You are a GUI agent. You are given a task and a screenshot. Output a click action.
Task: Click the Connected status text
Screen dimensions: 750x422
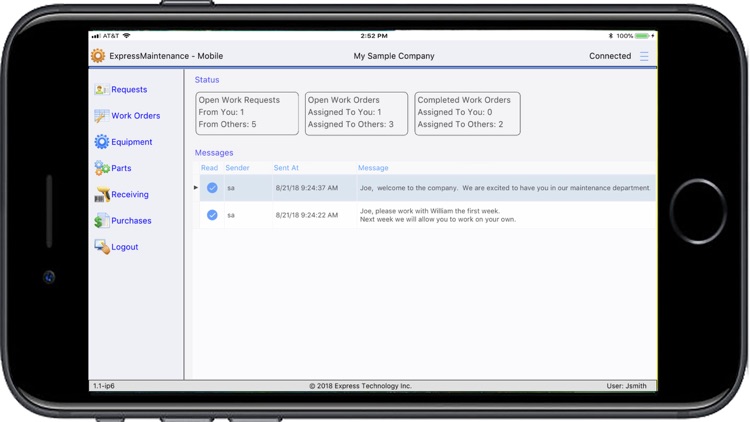610,56
